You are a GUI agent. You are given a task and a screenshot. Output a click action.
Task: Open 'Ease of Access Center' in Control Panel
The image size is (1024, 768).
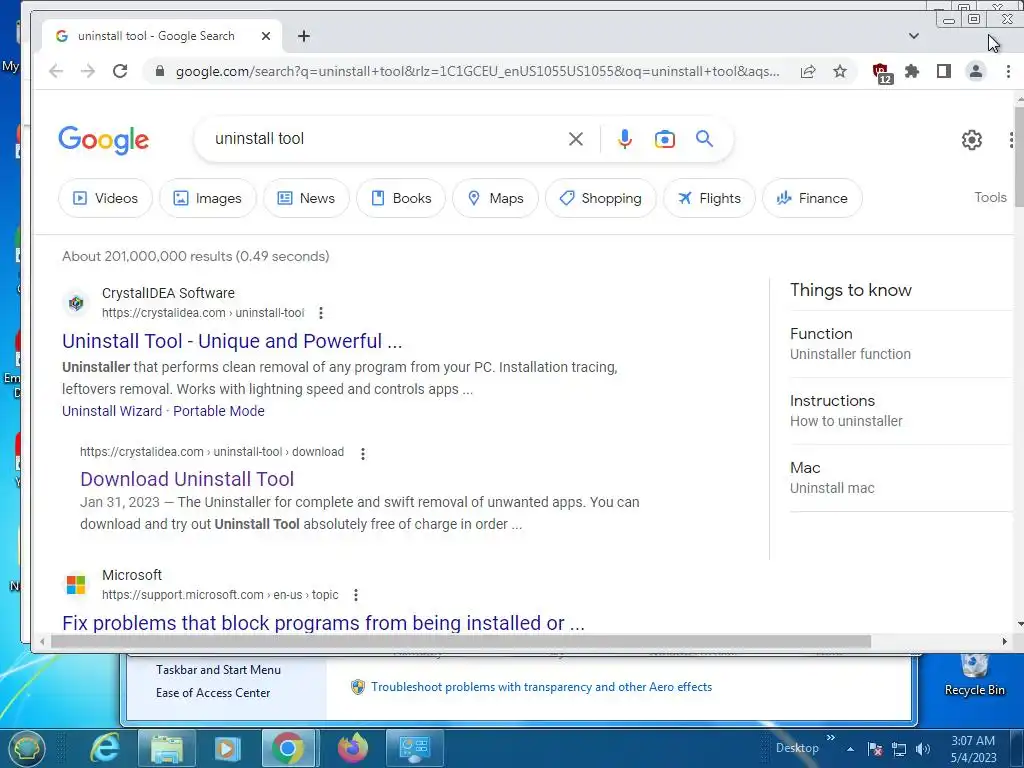[x=213, y=692]
